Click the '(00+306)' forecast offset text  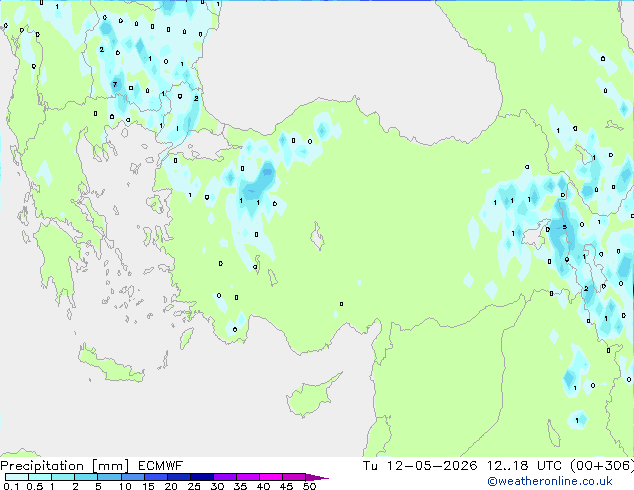click(x=602, y=466)
